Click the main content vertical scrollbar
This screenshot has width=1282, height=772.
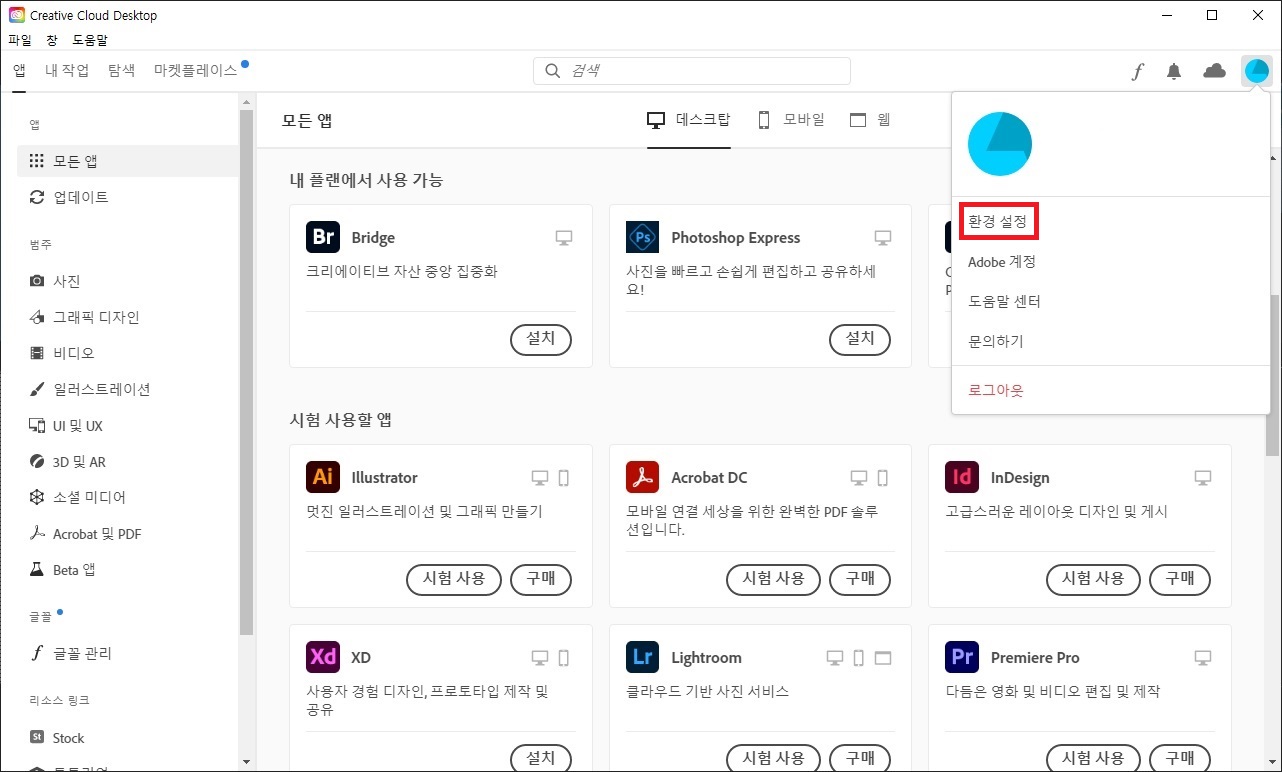pyautogui.click(x=1272, y=375)
